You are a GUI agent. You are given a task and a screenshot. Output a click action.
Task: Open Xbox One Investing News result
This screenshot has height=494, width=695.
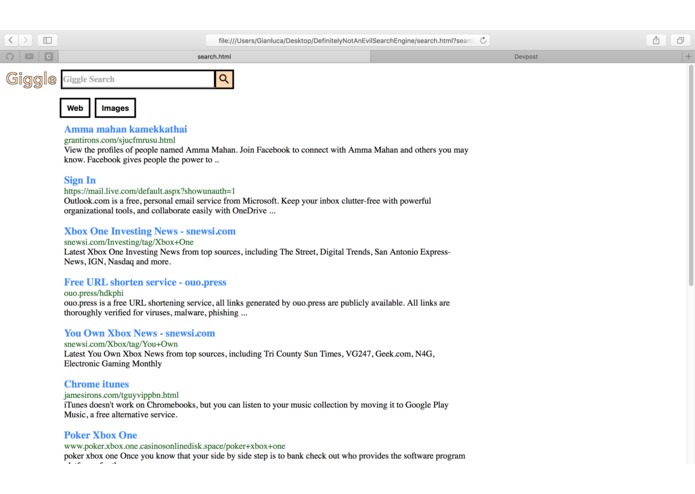150,231
